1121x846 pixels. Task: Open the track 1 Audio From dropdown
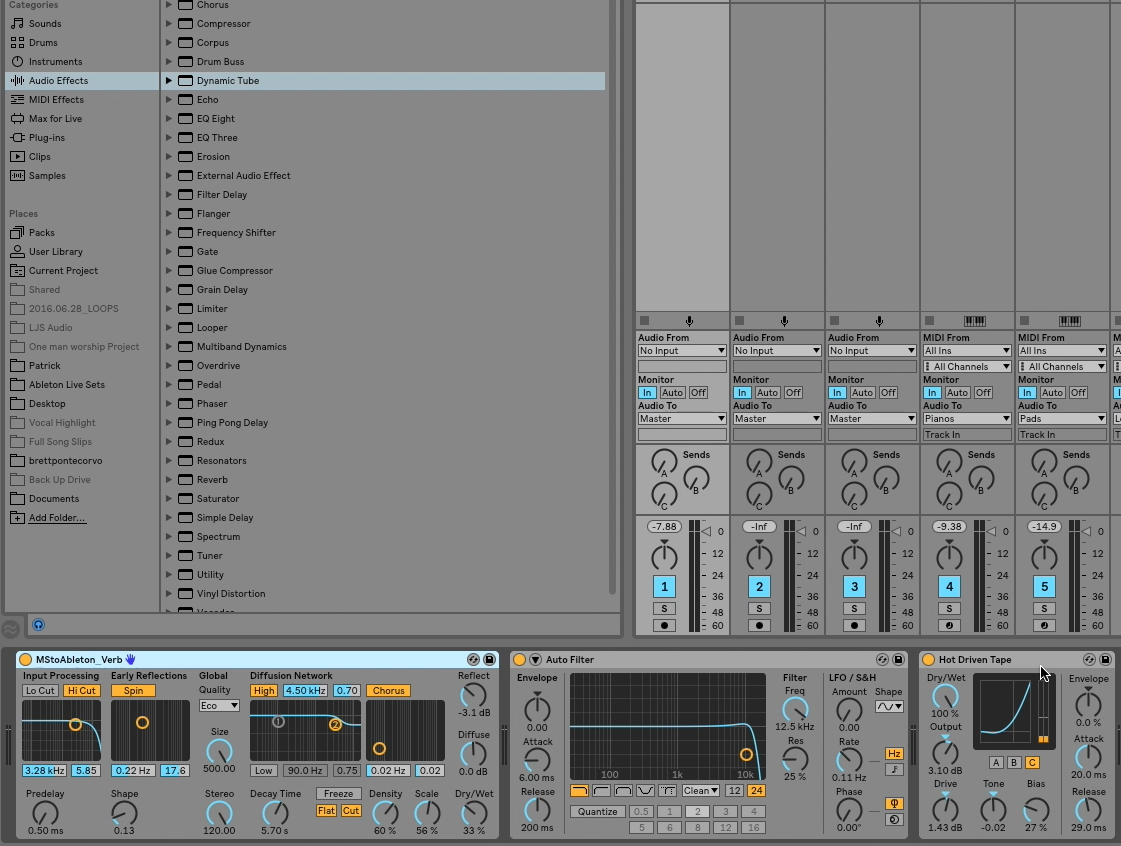(x=682, y=351)
